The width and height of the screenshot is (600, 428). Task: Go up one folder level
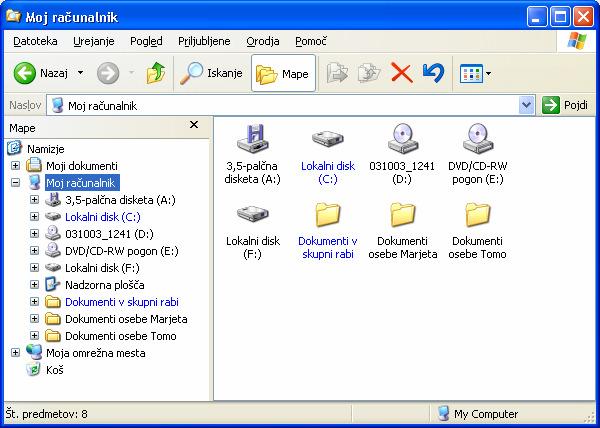tap(155, 73)
